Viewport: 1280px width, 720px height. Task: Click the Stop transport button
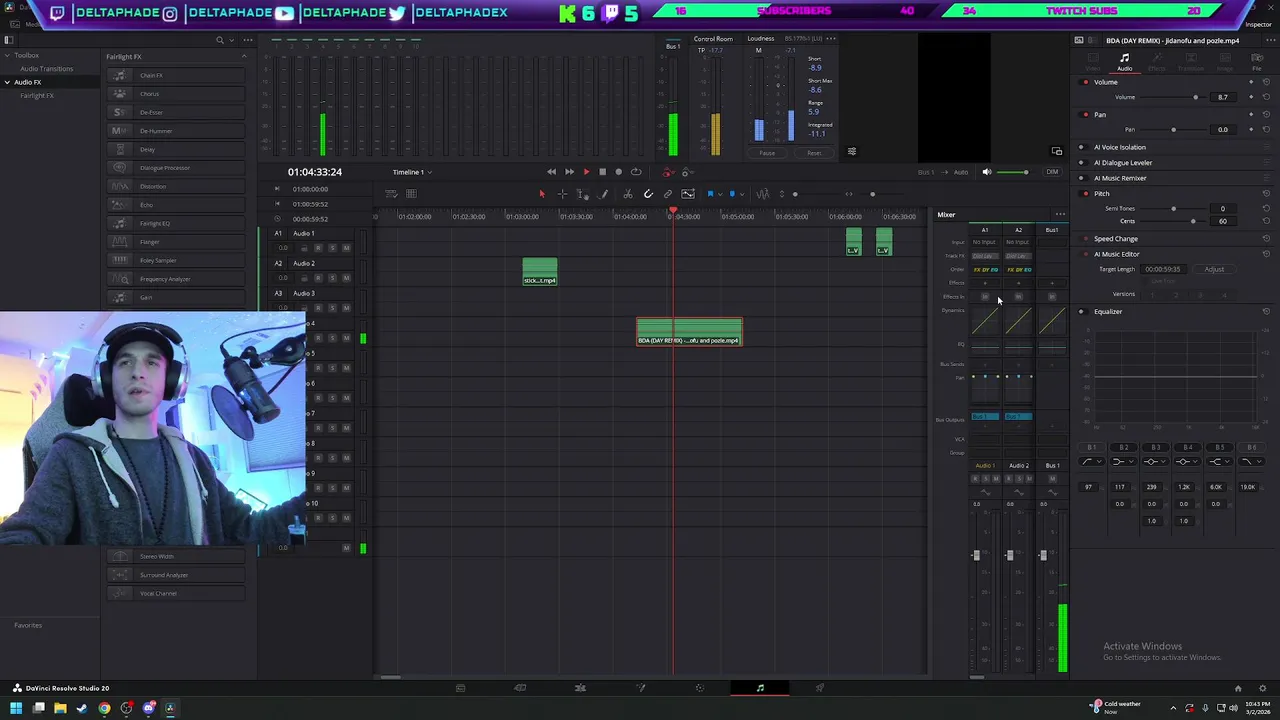[602, 172]
